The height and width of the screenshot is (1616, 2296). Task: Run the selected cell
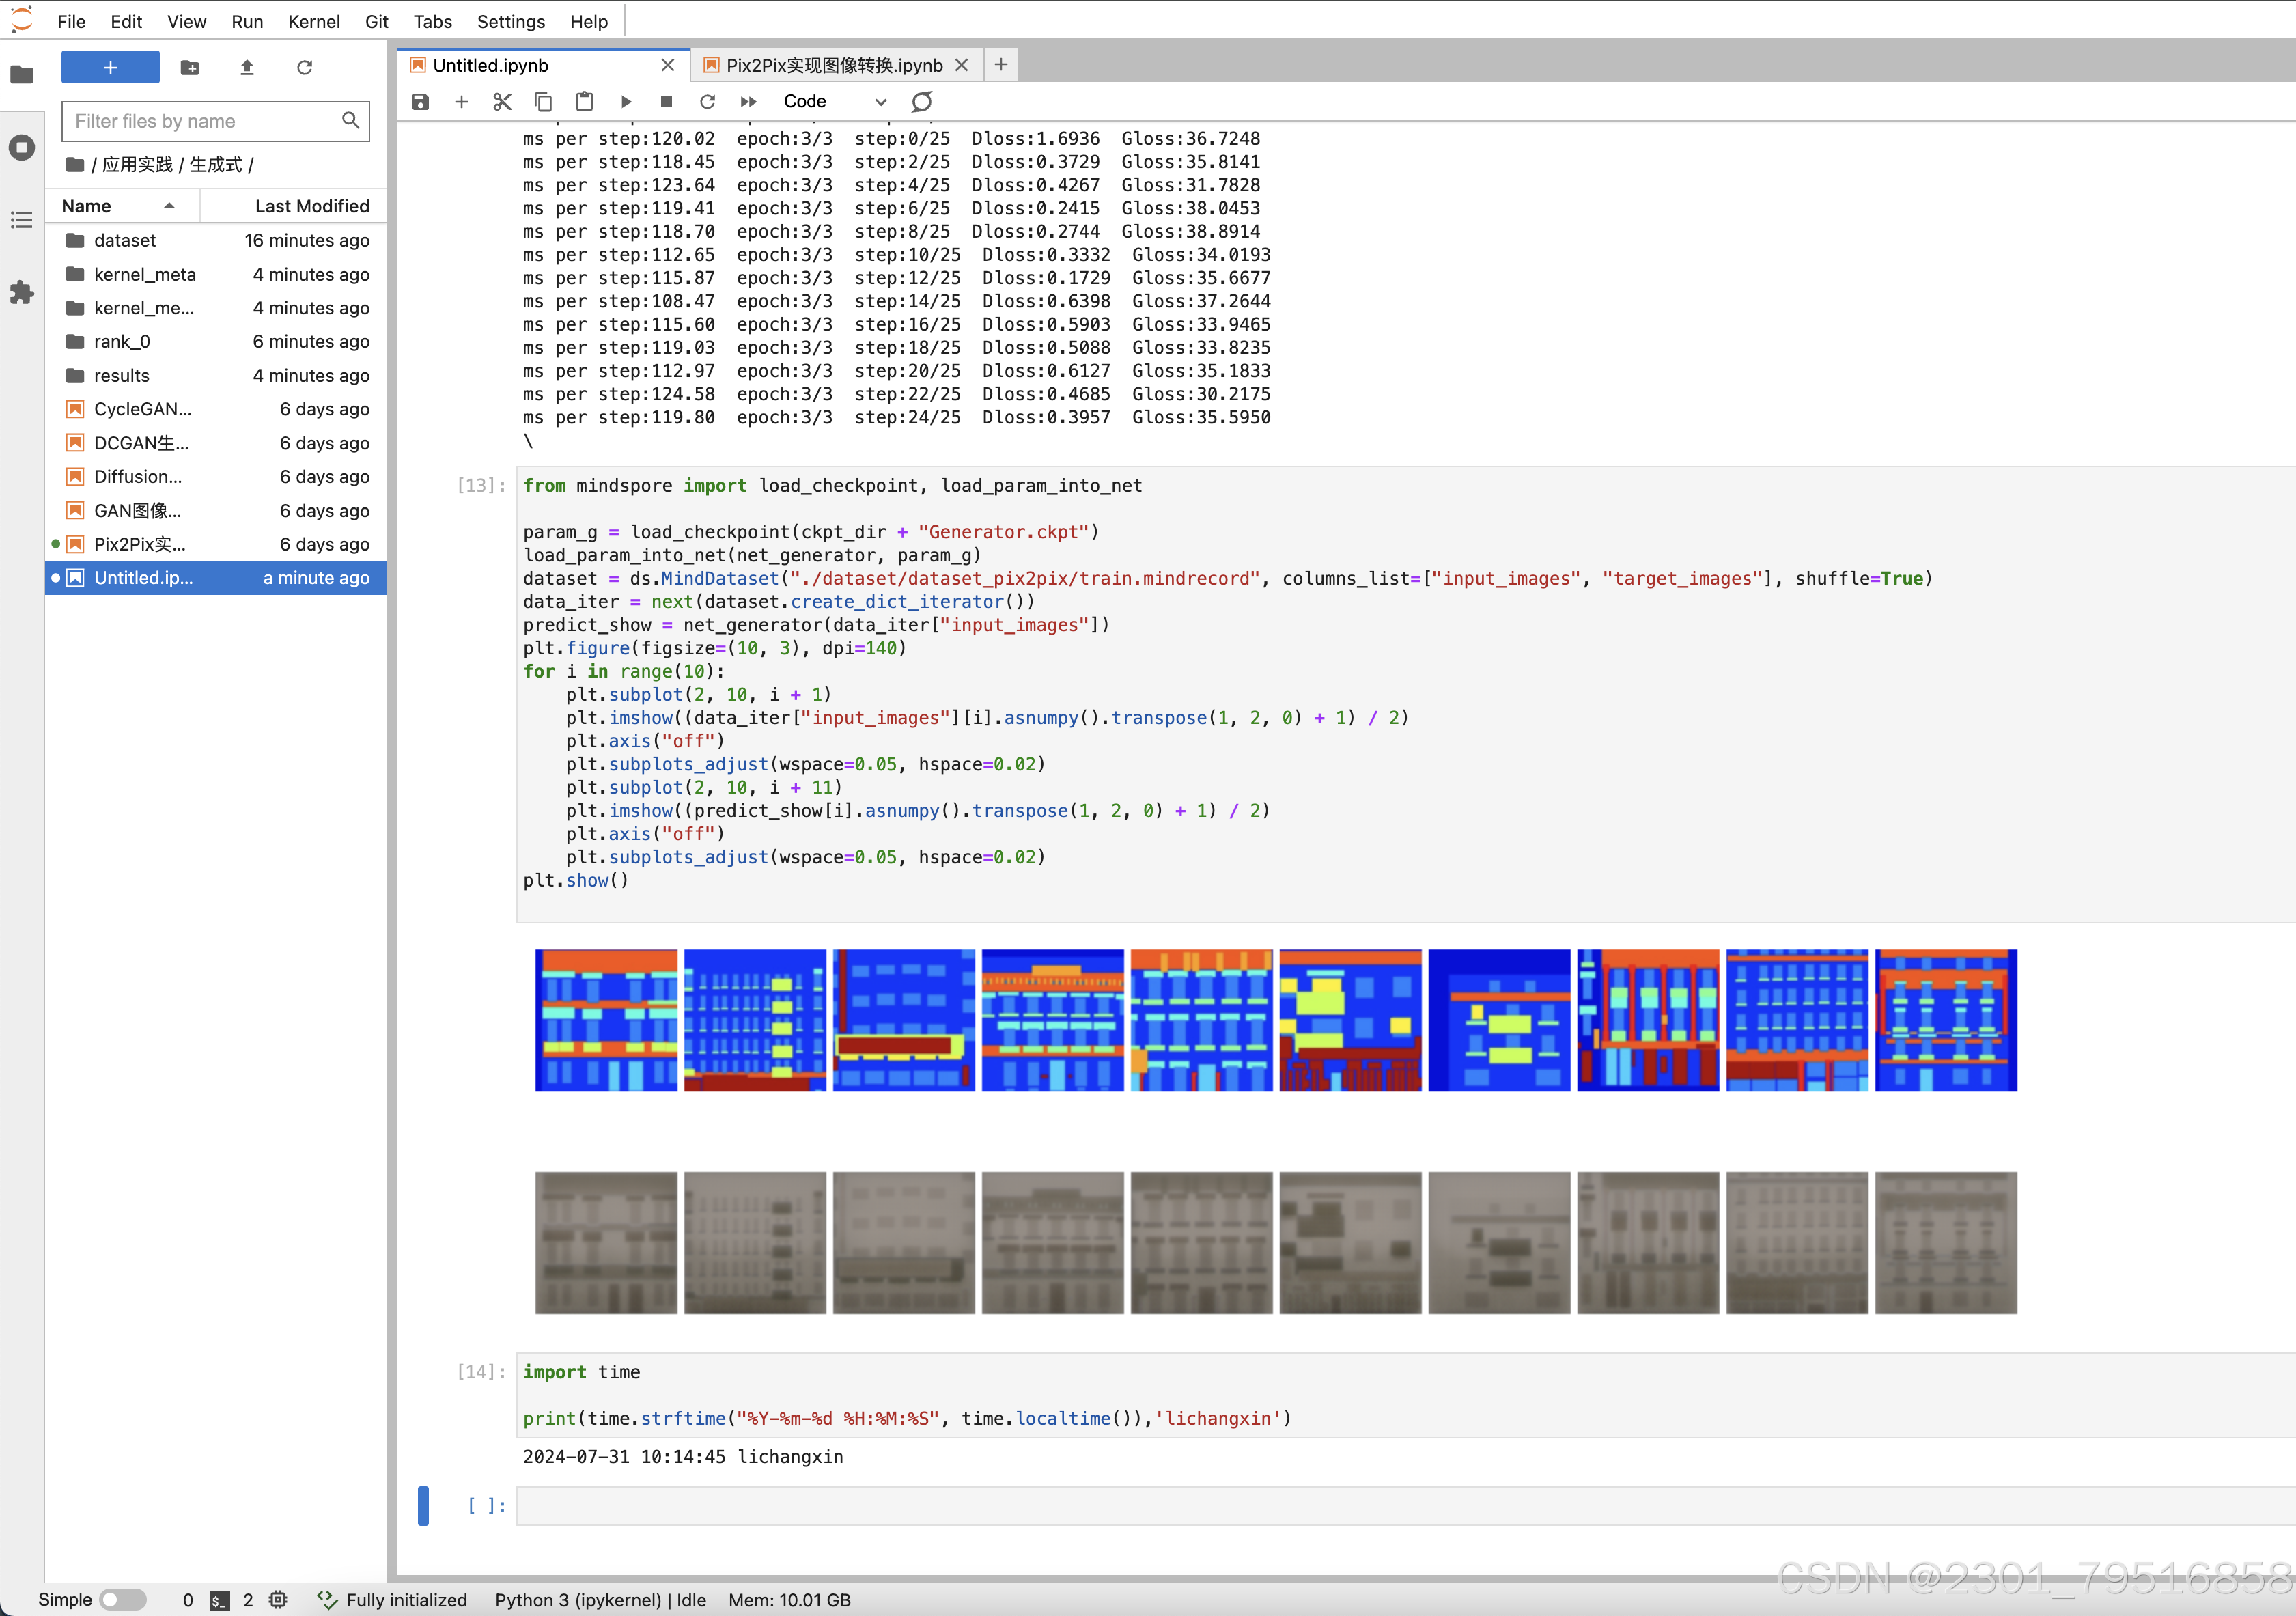point(626,102)
